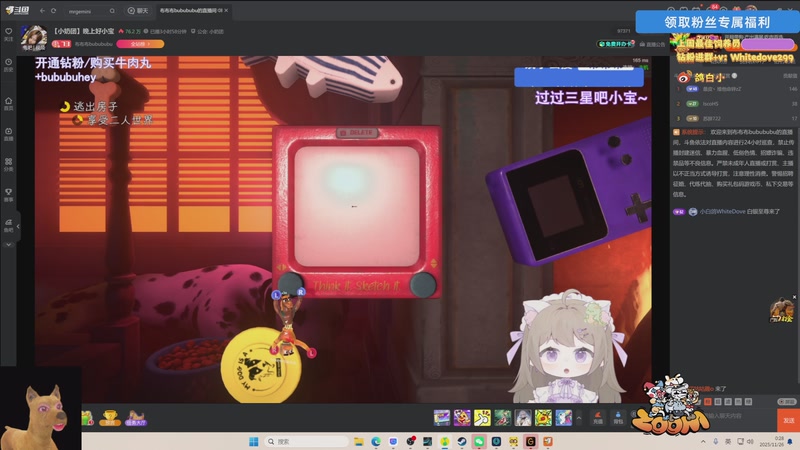
Task: Open WeChat from the taskbar
Action: 479,441
